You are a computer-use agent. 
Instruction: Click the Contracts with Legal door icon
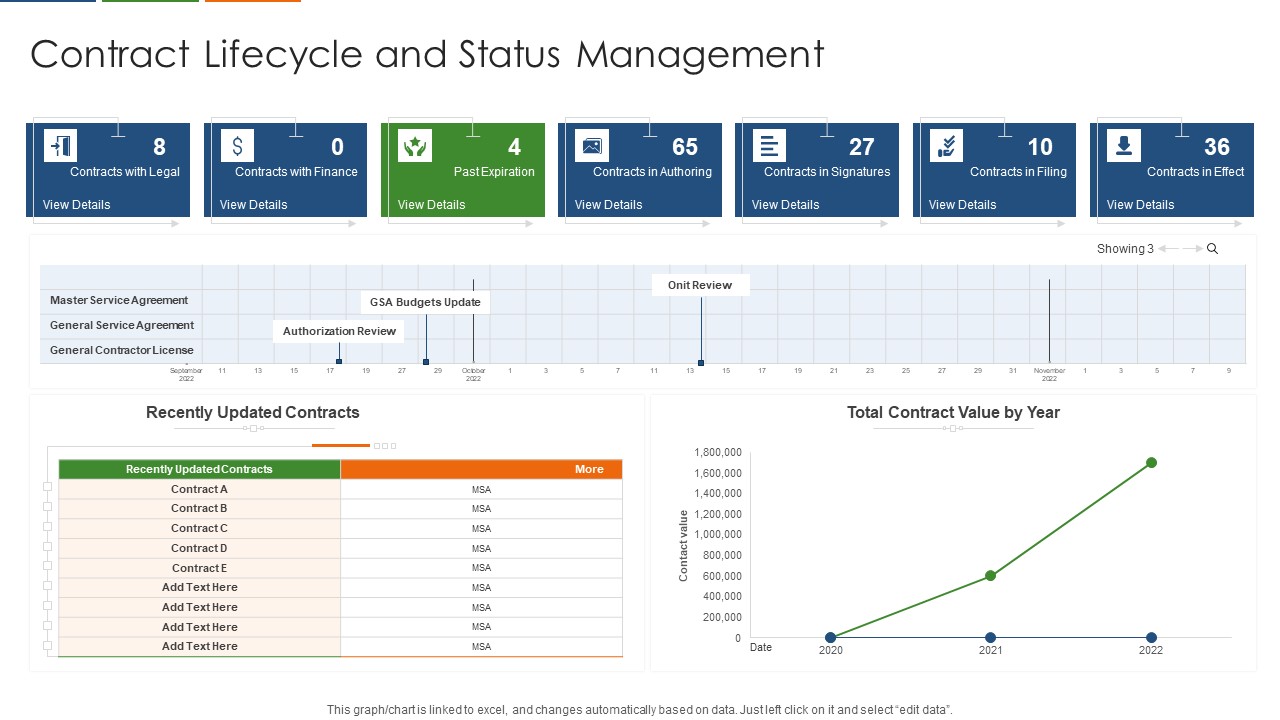coord(60,146)
